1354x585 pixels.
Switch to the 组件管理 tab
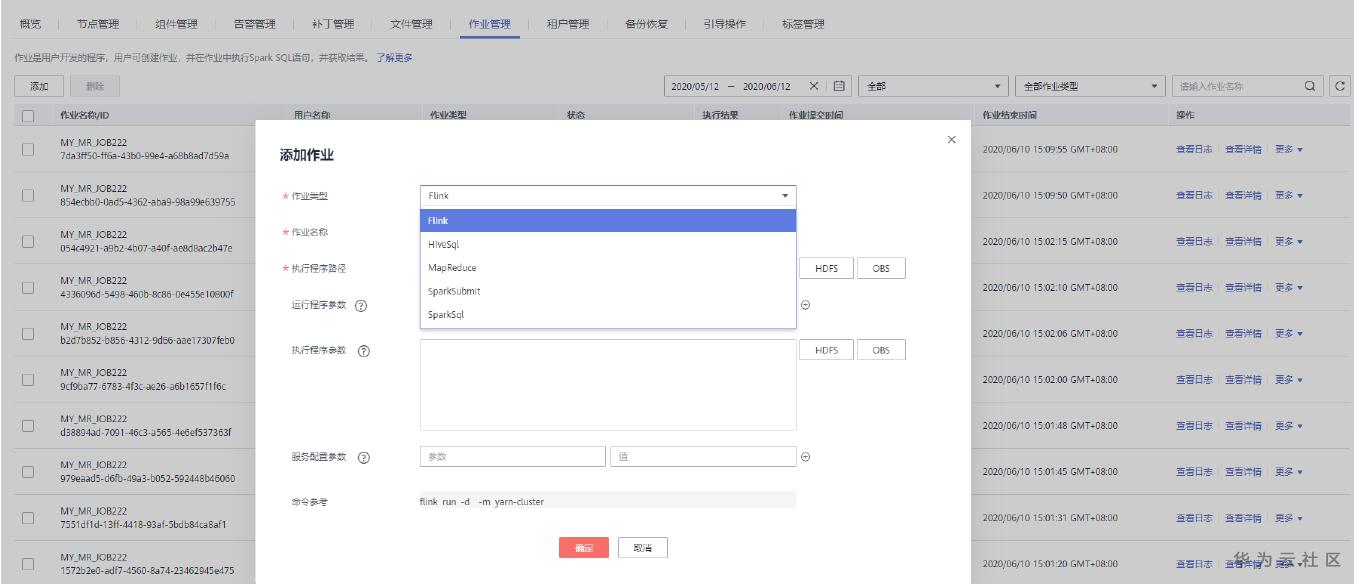pos(177,24)
